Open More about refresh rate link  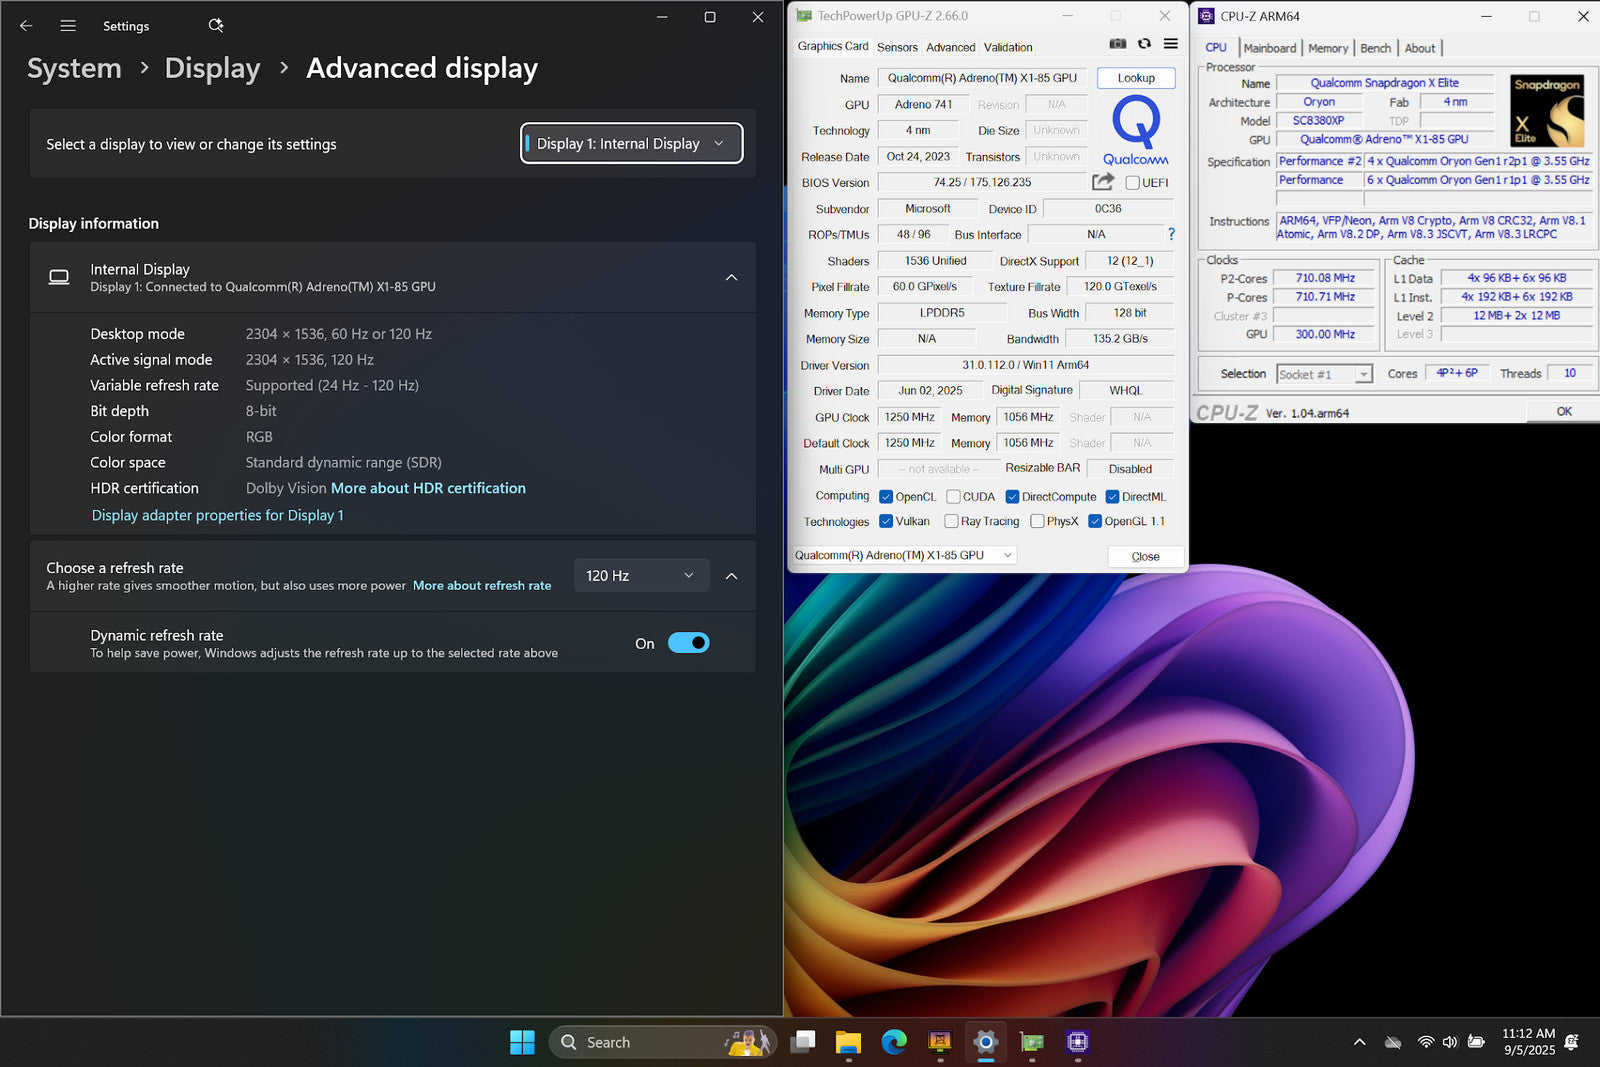coord(482,585)
